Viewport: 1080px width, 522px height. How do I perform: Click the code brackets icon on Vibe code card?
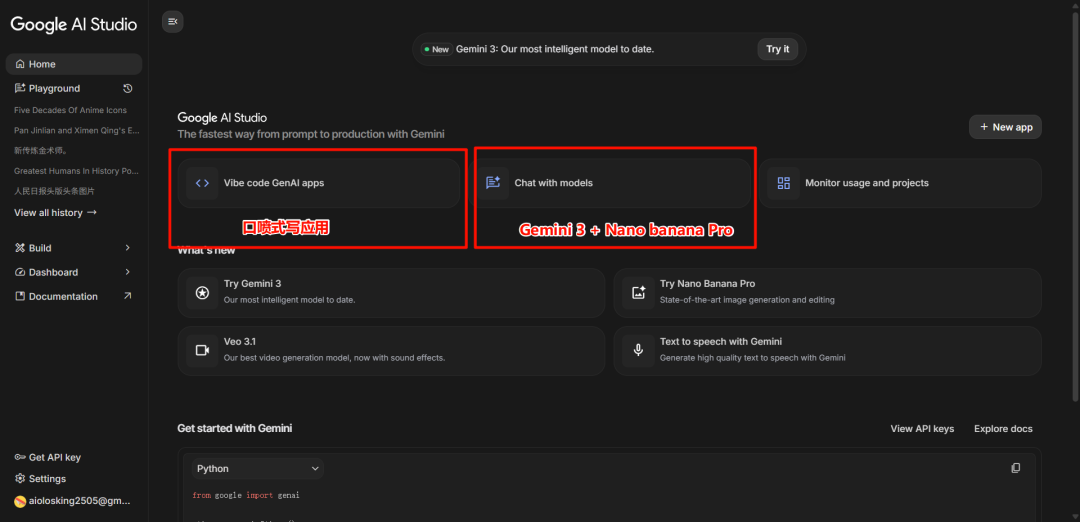pos(202,183)
